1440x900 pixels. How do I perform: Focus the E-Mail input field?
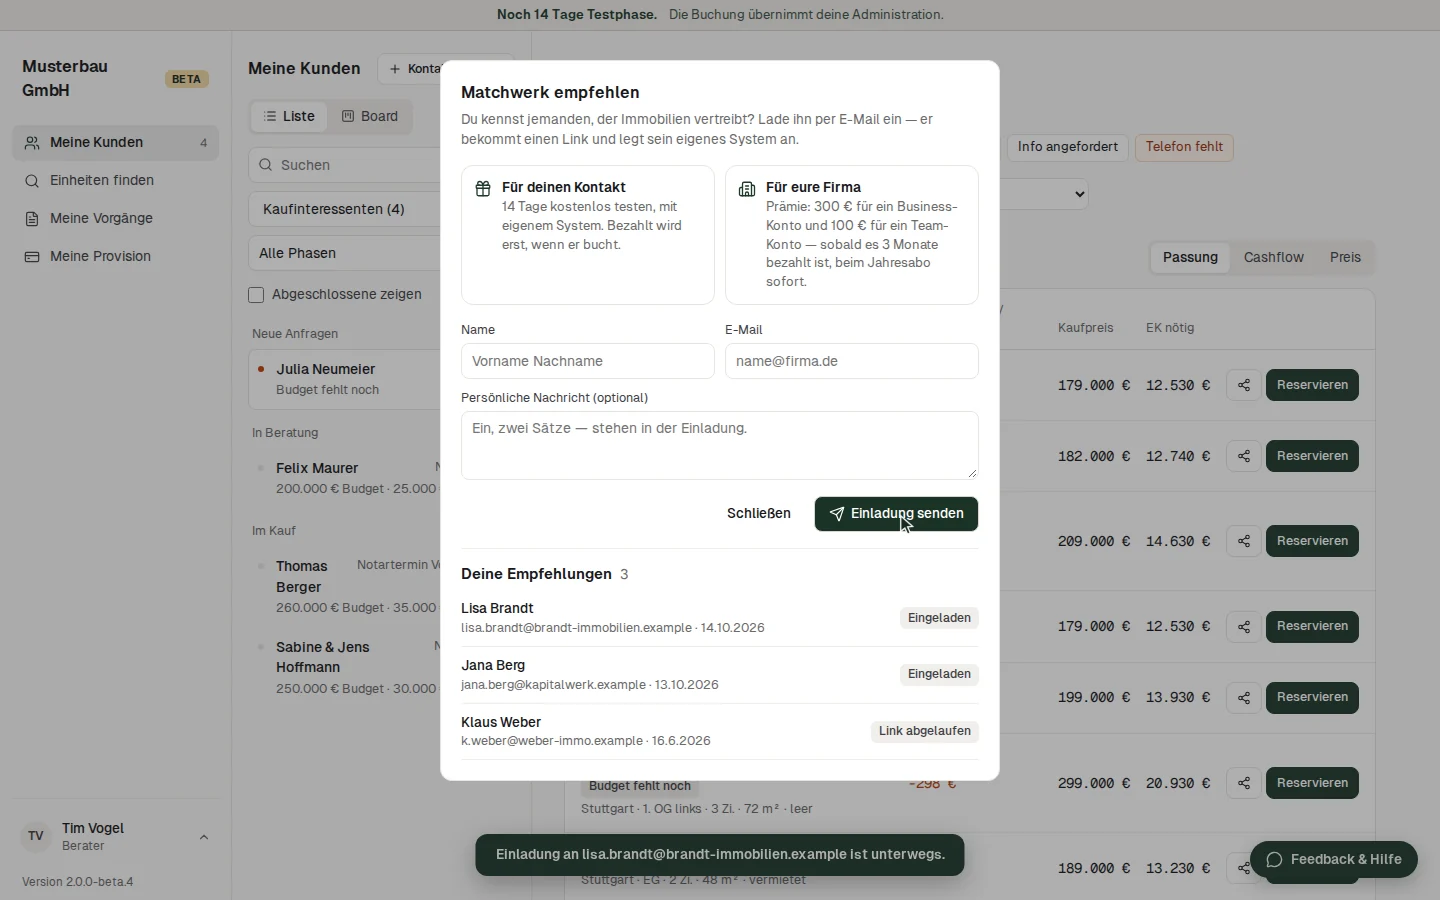pyautogui.click(x=852, y=361)
